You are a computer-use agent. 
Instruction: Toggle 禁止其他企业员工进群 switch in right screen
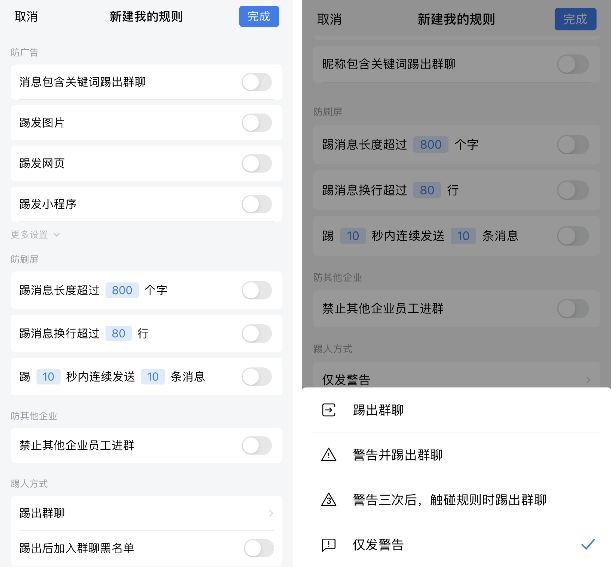coord(573,309)
